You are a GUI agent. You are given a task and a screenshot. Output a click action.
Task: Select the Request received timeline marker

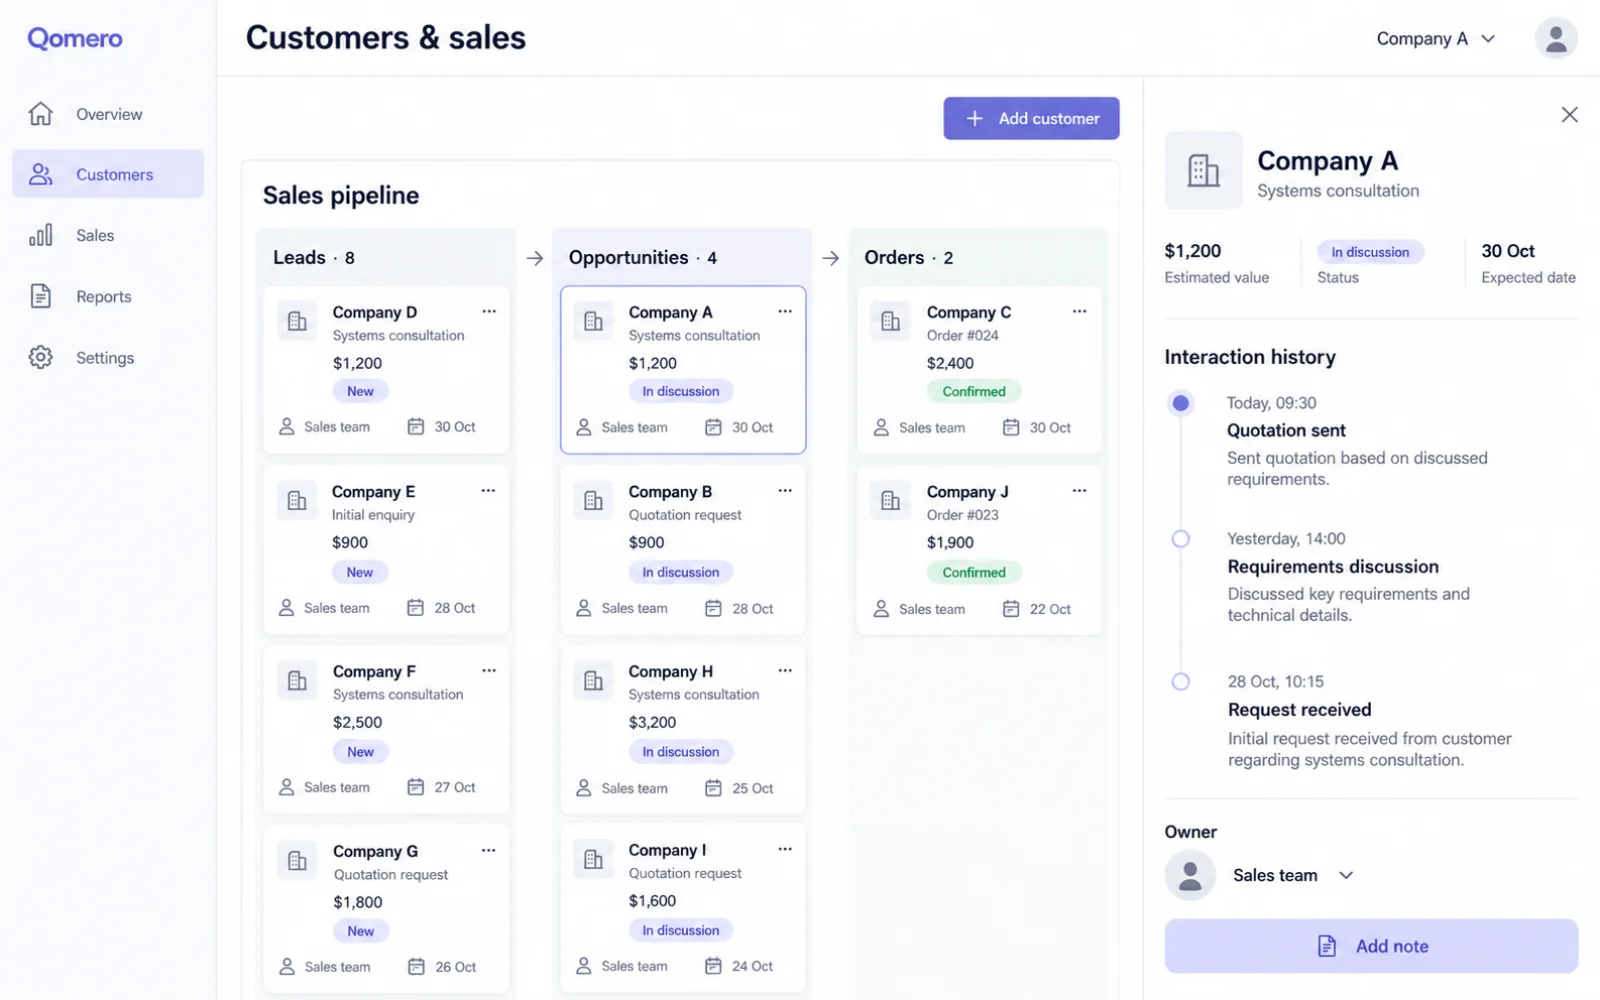click(1181, 682)
